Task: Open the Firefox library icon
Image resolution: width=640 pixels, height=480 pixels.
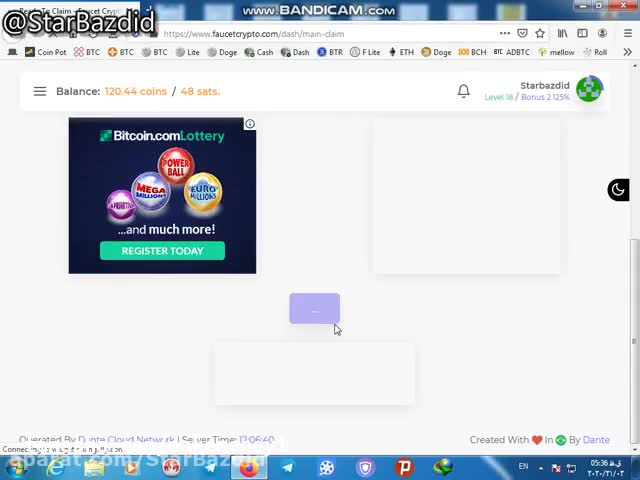Action: 564,33
